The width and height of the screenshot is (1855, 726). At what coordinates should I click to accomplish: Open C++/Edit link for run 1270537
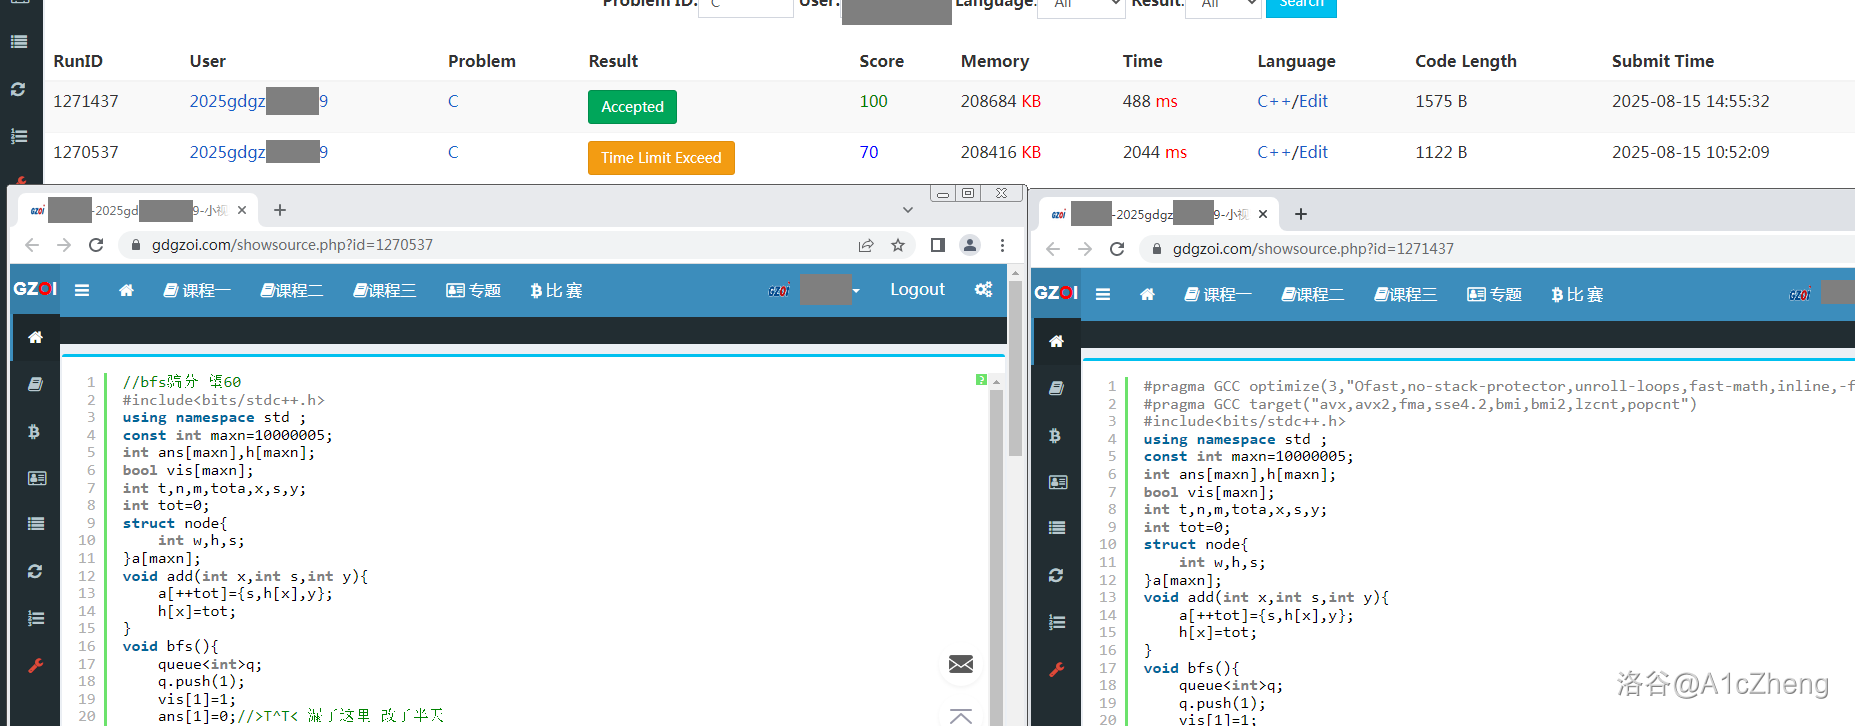[1292, 152]
